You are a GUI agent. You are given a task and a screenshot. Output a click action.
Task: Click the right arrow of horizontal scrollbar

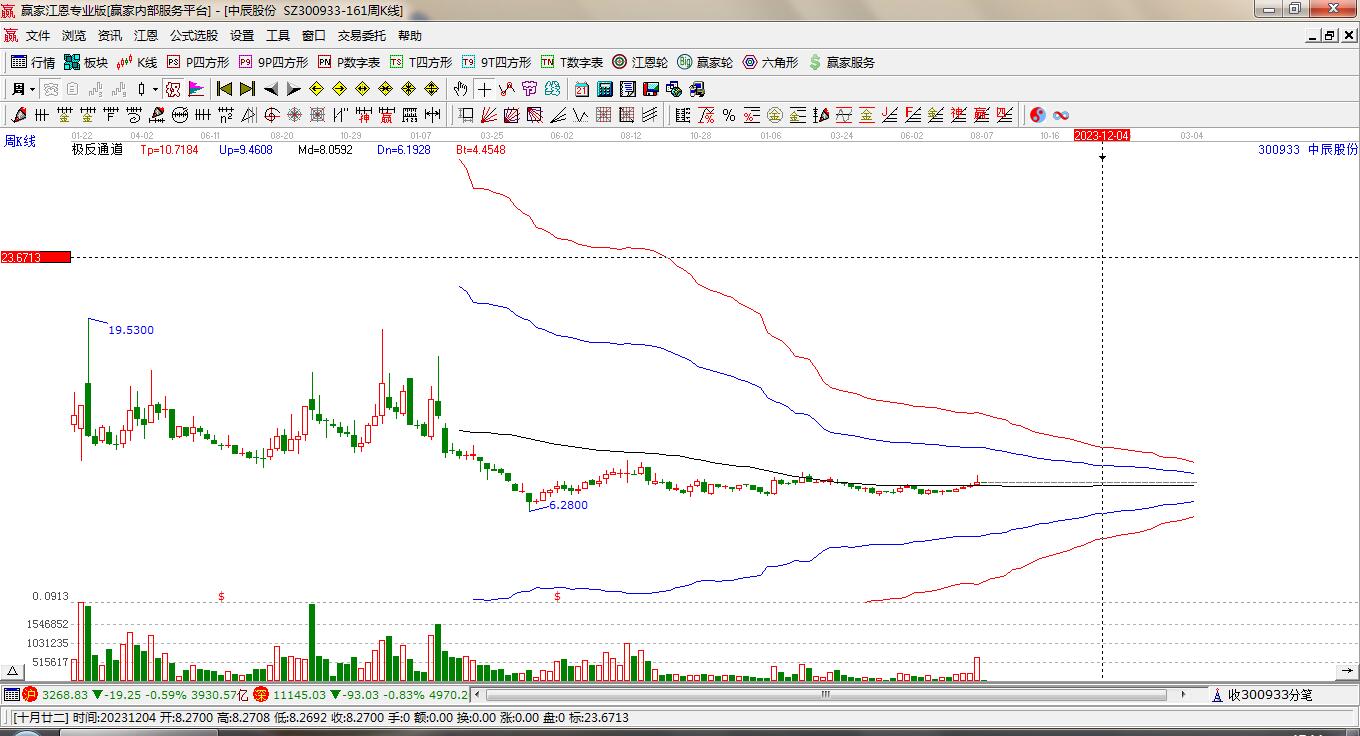tap(1184, 694)
